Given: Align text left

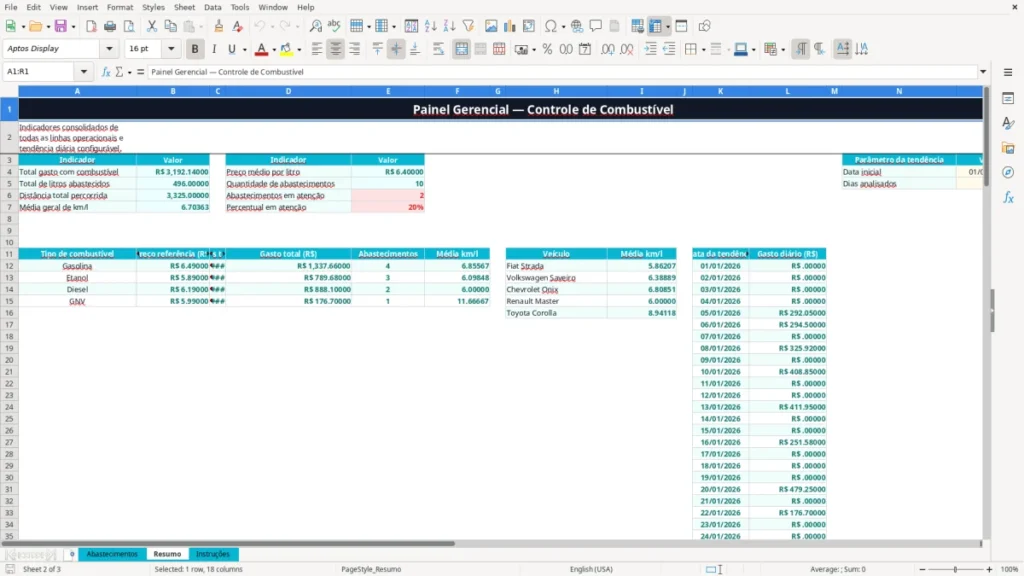Looking at the screenshot, I should [x=317, y=49].
